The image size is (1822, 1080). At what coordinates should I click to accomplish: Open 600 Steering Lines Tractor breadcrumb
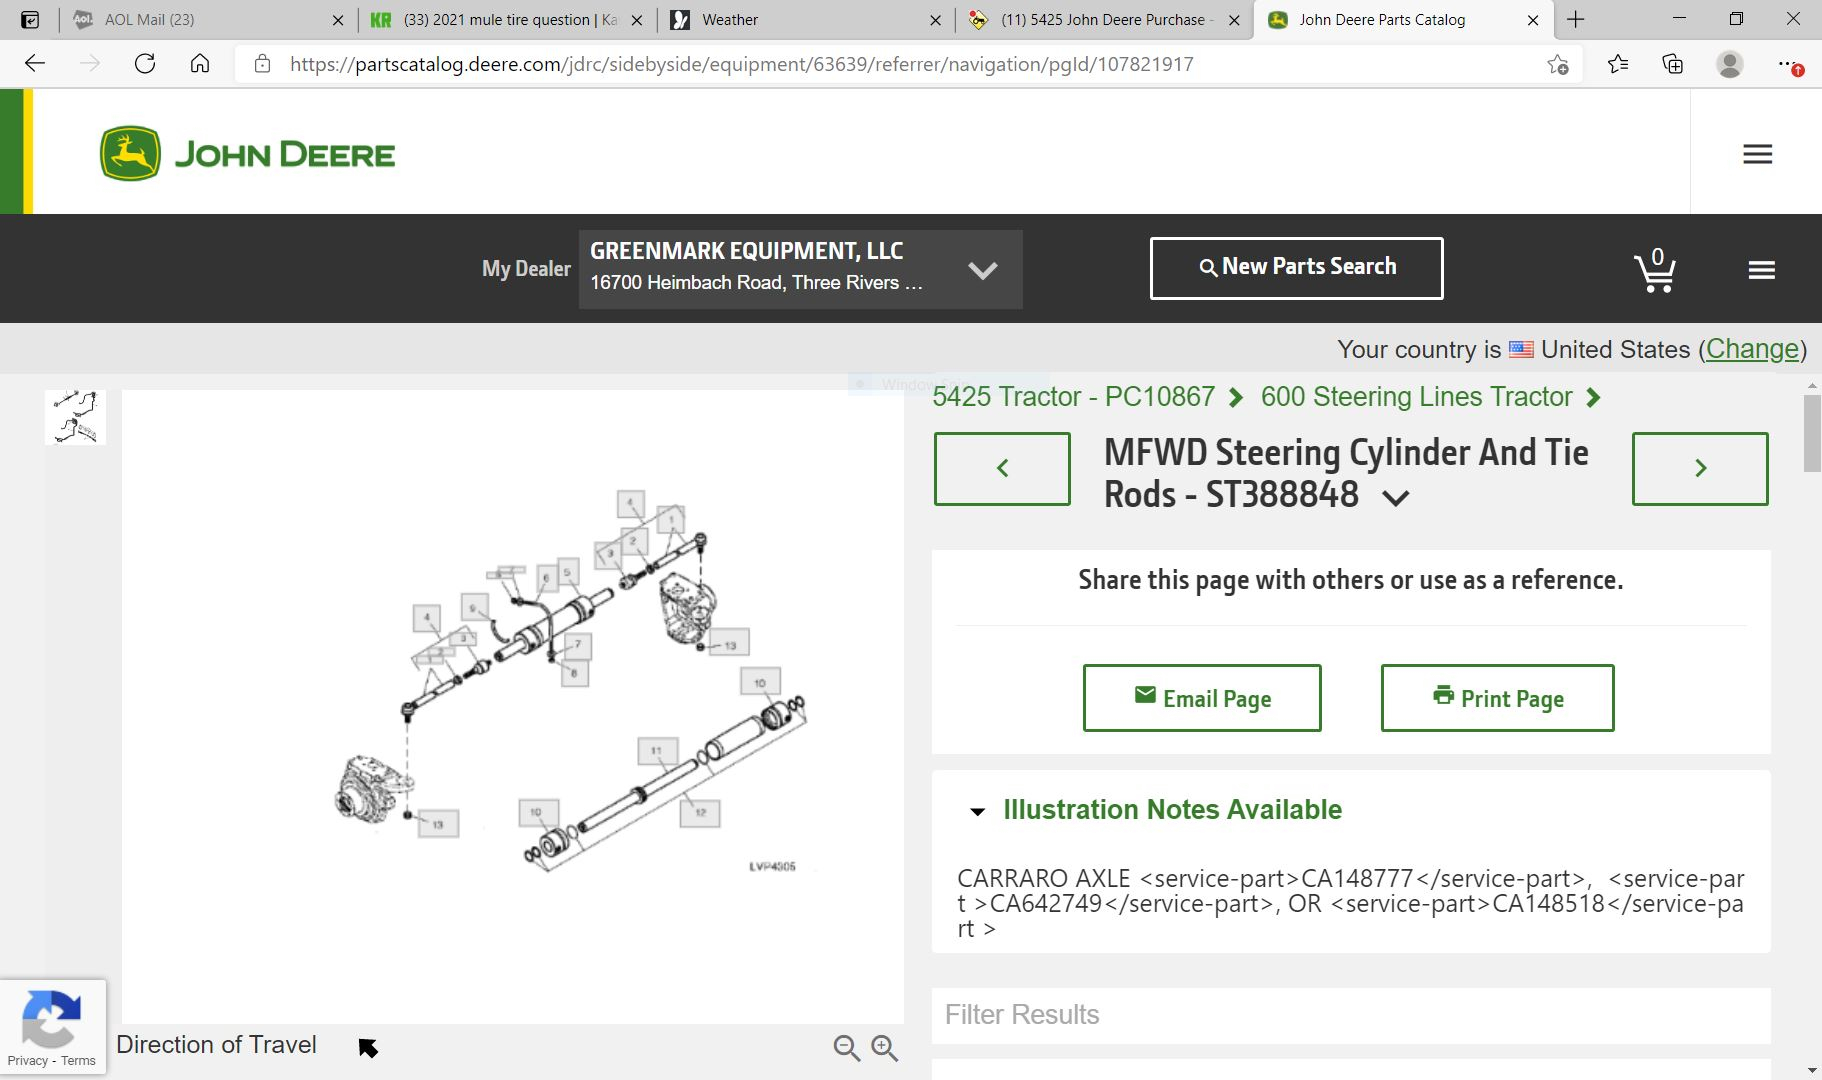(x=1416, y=397)
